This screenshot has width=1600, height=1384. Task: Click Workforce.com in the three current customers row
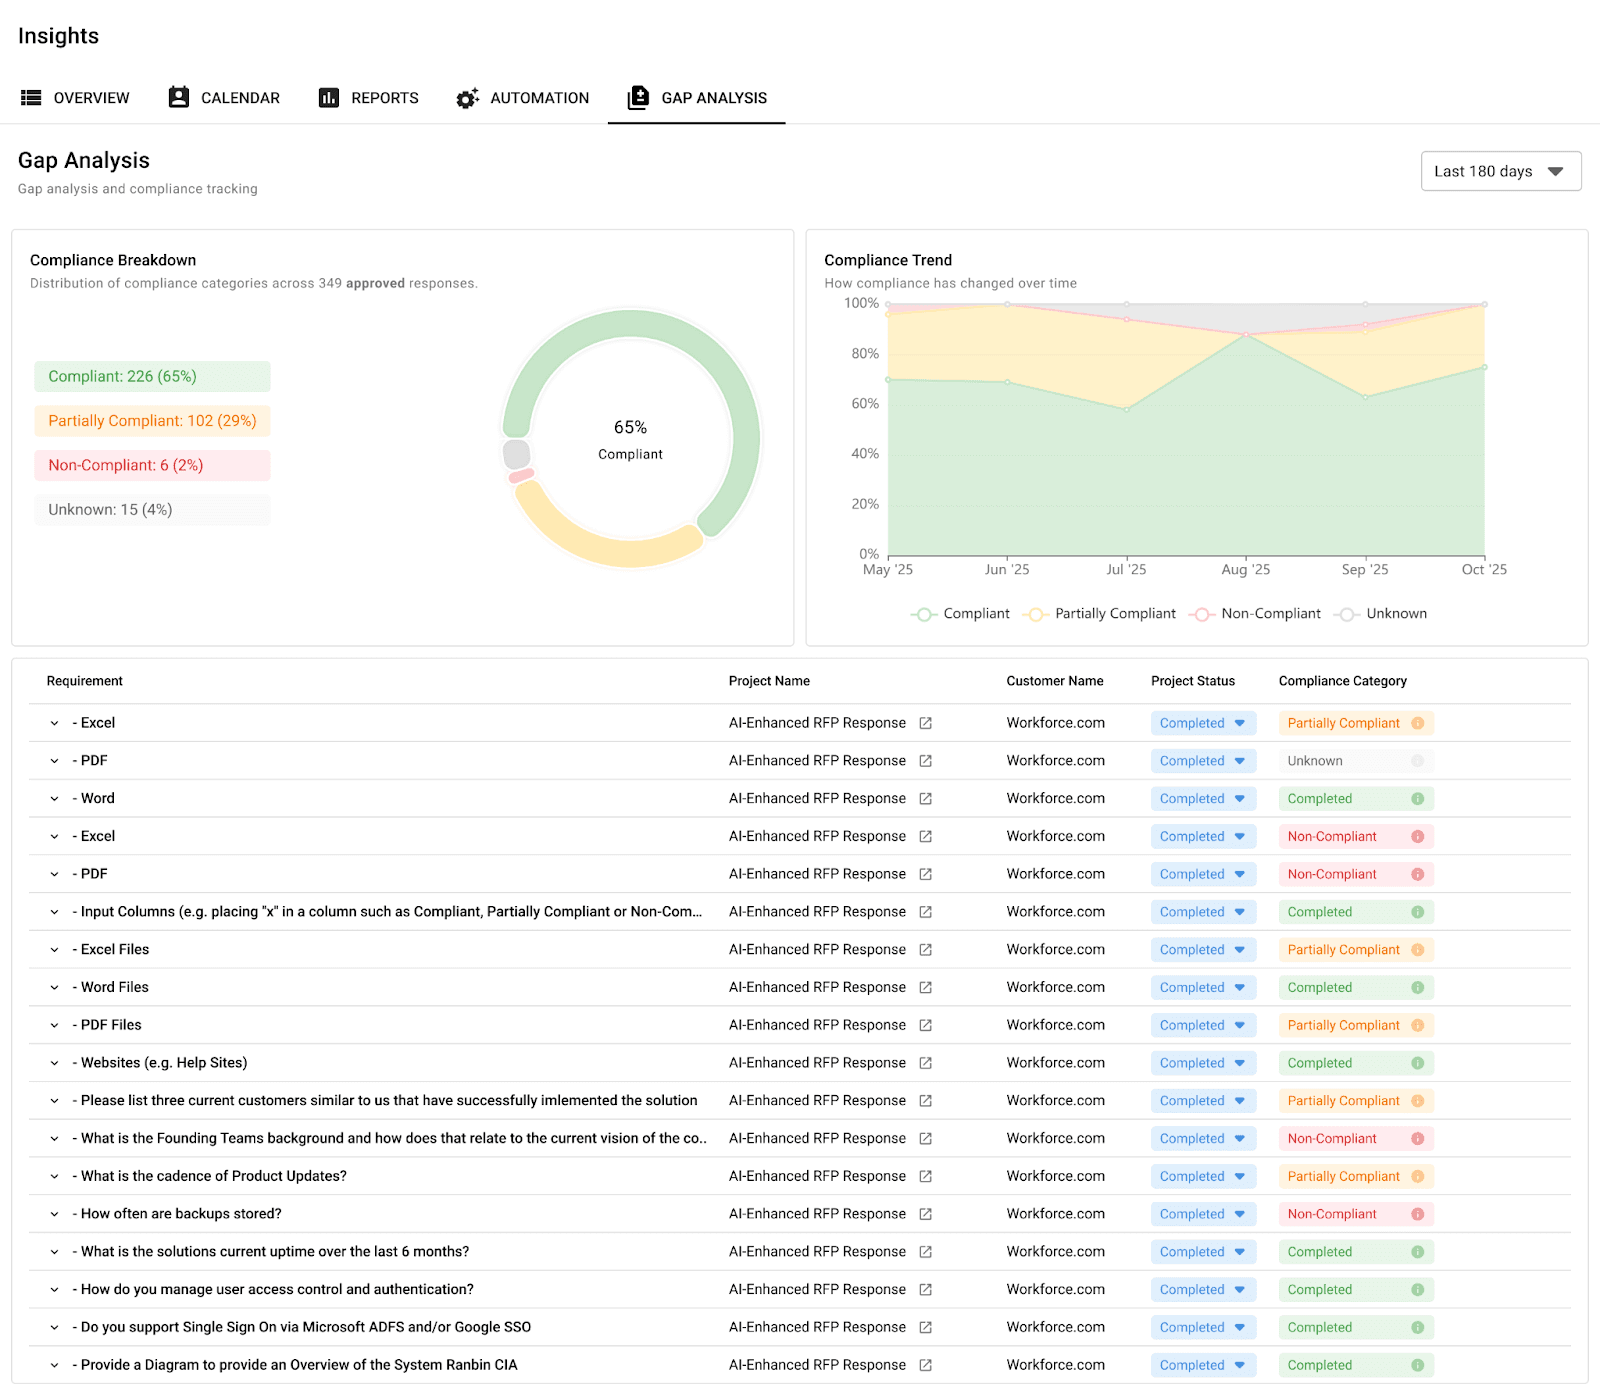point(1056,1101)
